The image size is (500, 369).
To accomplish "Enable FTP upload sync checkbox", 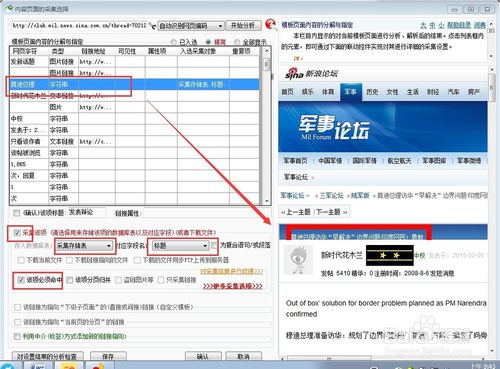I will coord(137,260).
